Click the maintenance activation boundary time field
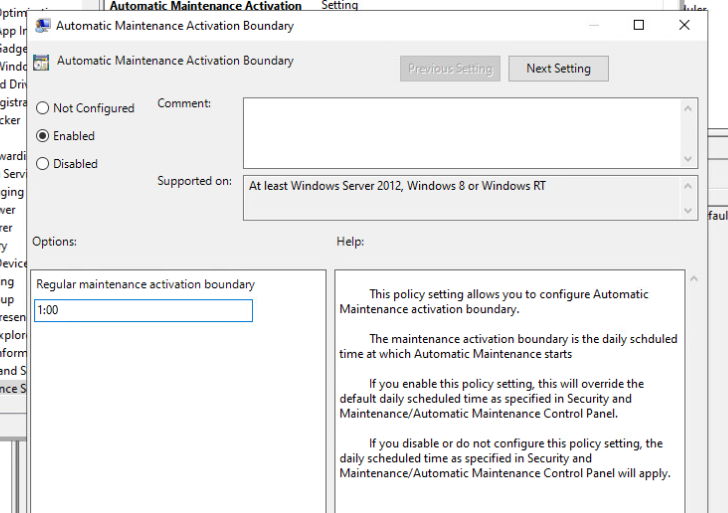The image size is (728, 513). coord(143,310)
